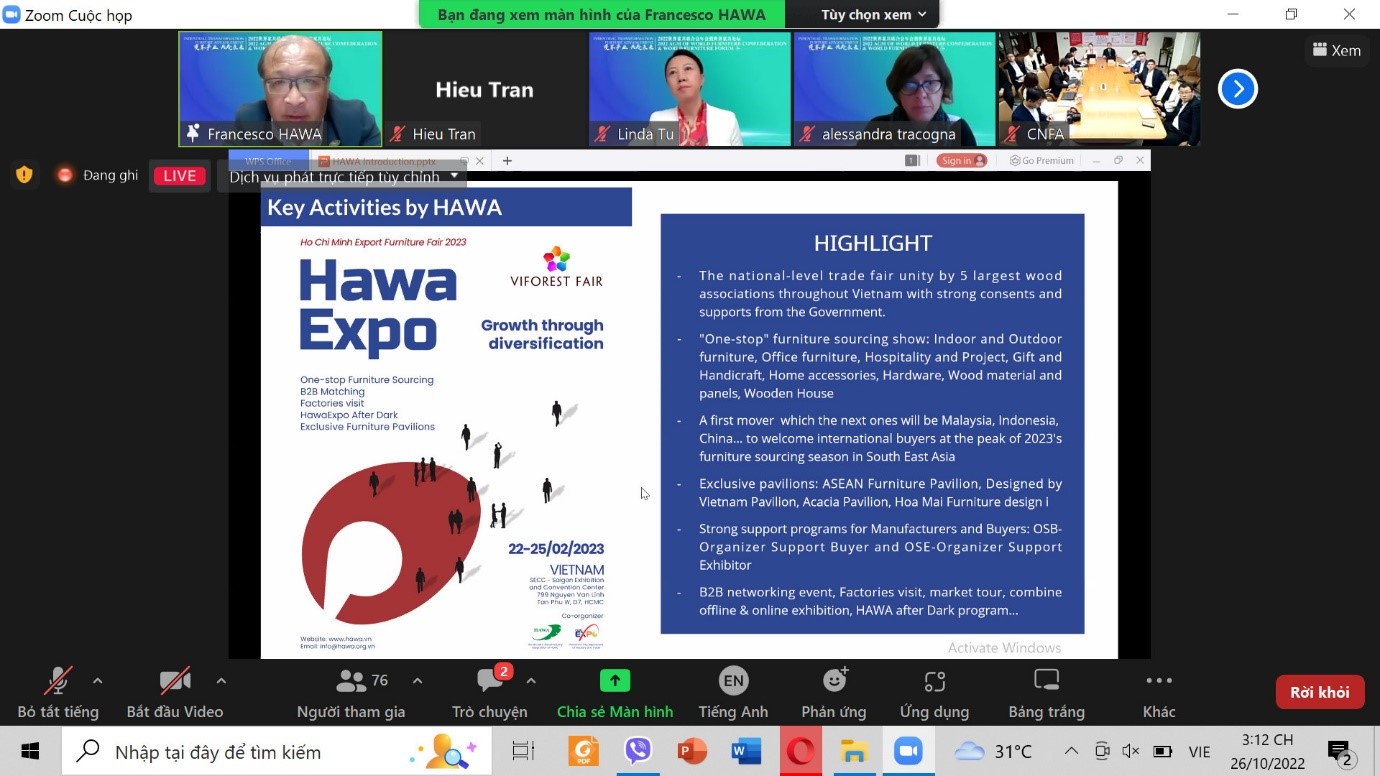Show hidden system tray icons arrow
The height and width of the screenshot is (776, 1380).
[1071, 751]
